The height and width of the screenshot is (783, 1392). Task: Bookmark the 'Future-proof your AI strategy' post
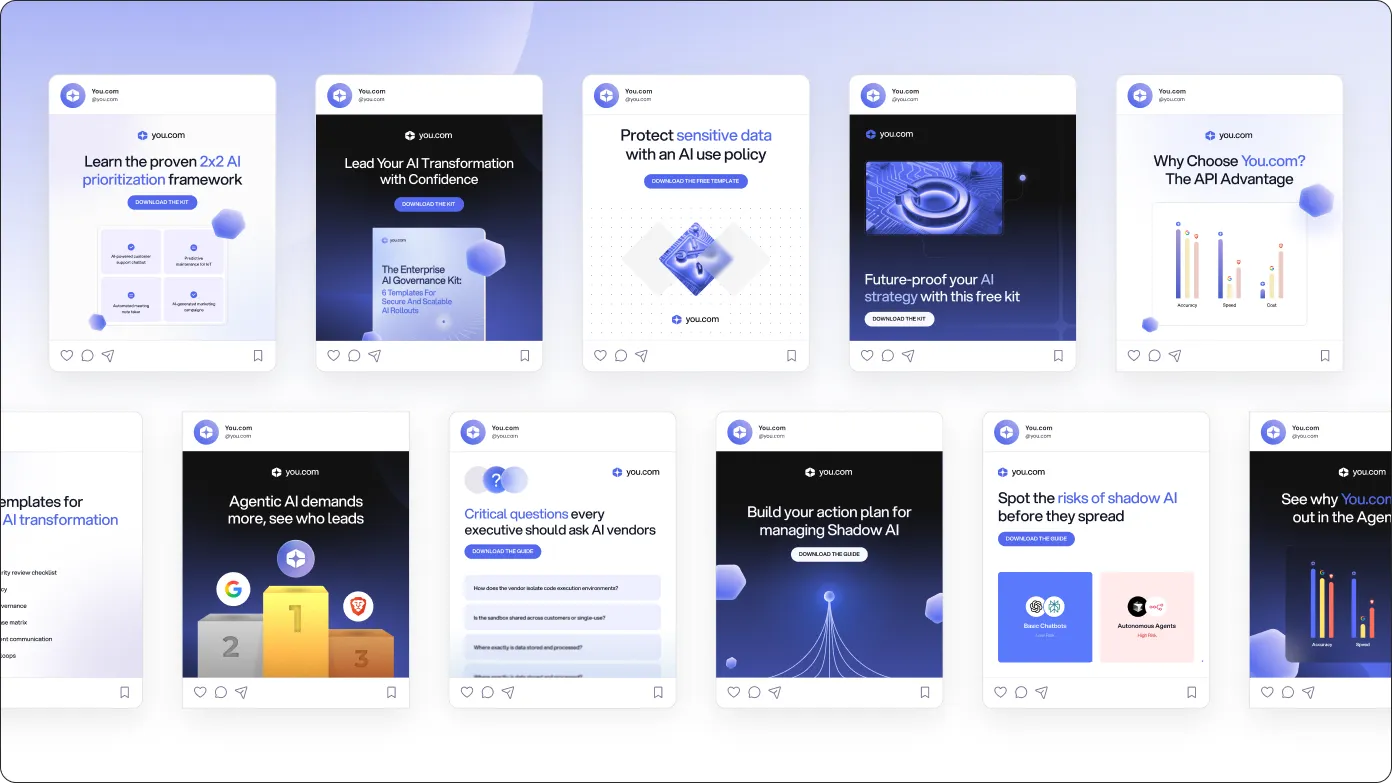click(1058, 355)
